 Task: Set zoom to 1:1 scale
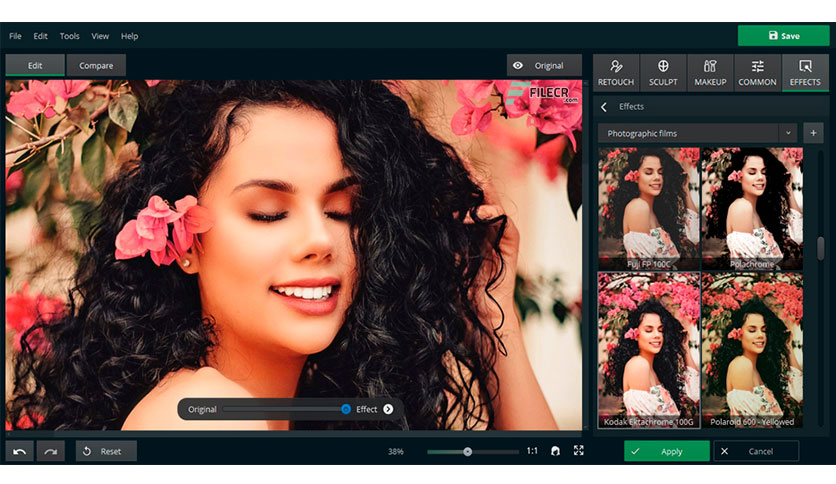click(x=532, y=451)
